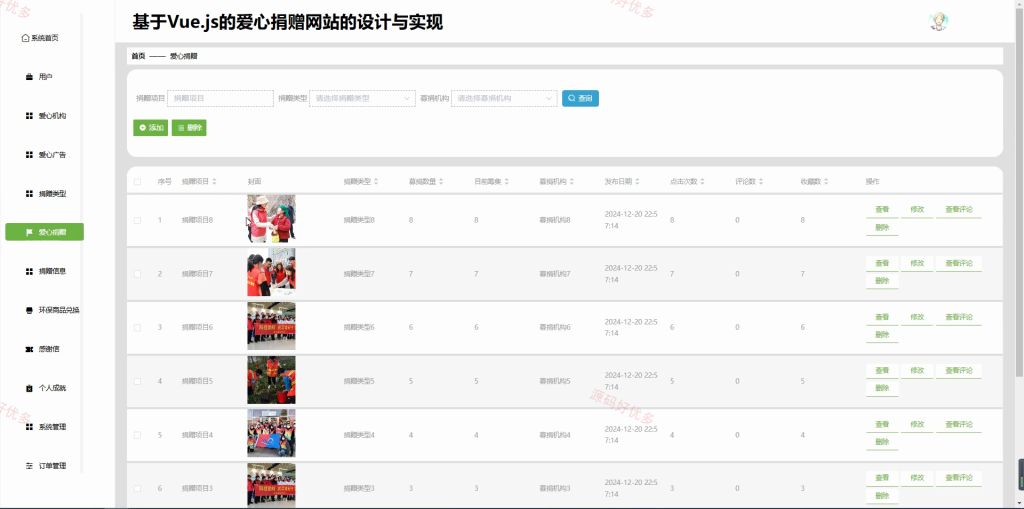Open cover image of row 捐赠项目4
Viewport: 1024px width, 509px height.
(x=271, y=433)
